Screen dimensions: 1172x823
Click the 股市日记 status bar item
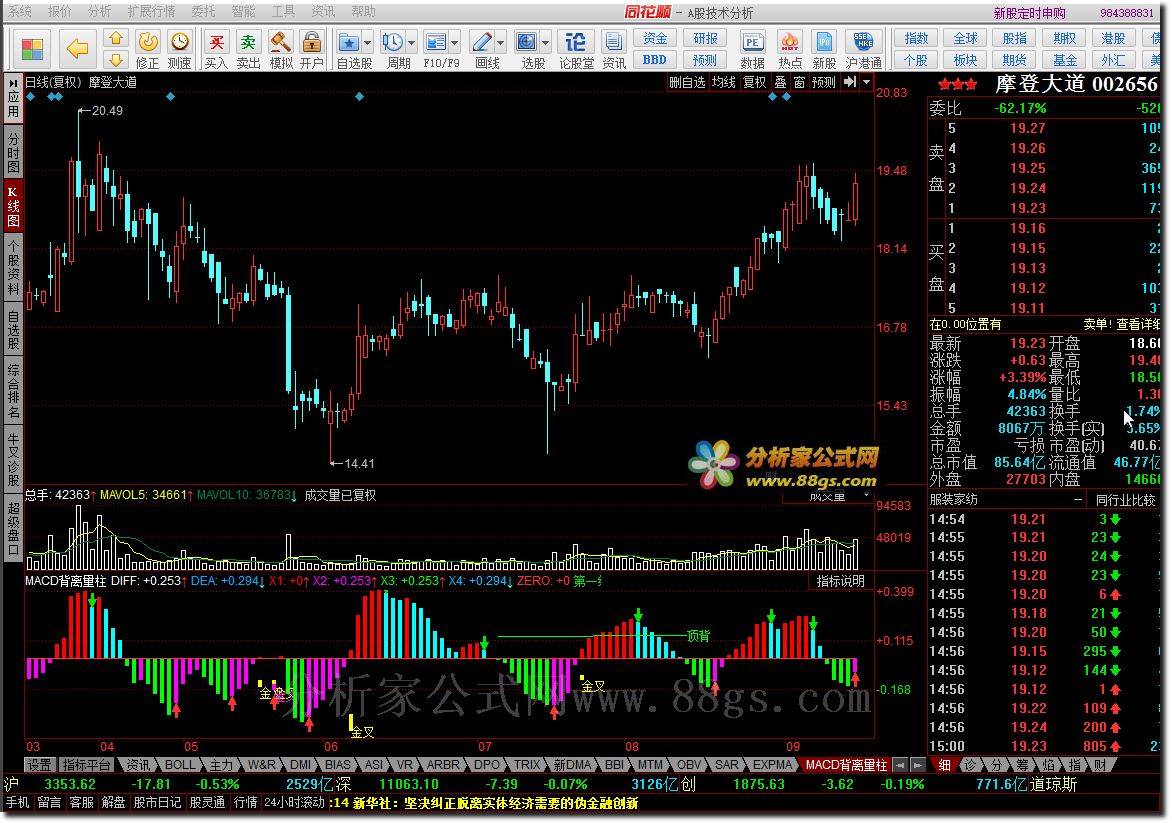tap(157, 803)
